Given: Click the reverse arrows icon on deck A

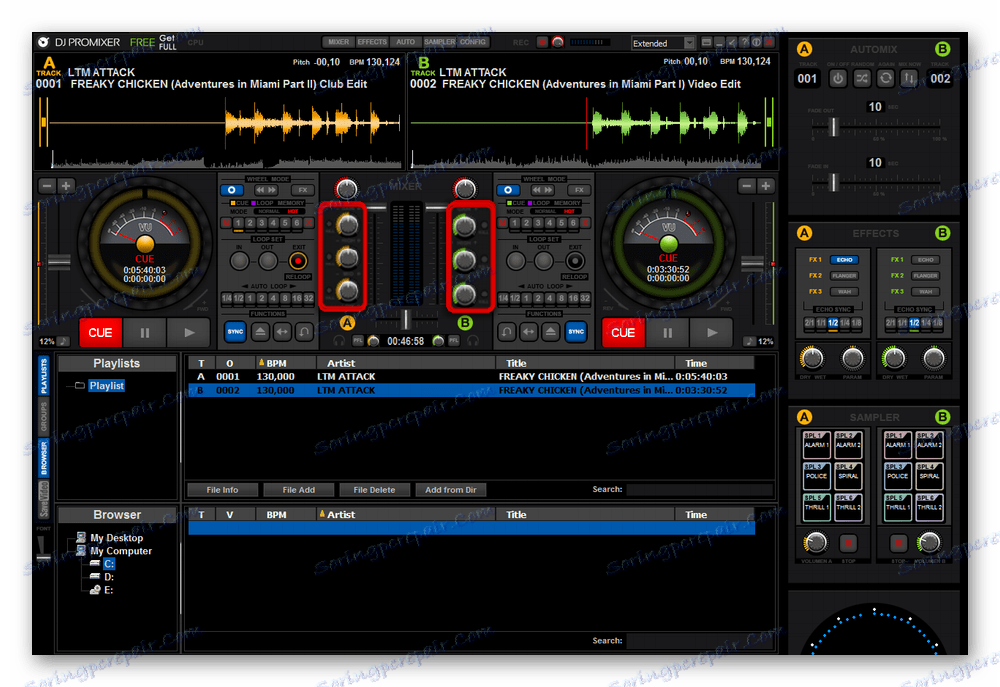Looking at the screenshot, I should pyautogui.click(x=283, y=332).
